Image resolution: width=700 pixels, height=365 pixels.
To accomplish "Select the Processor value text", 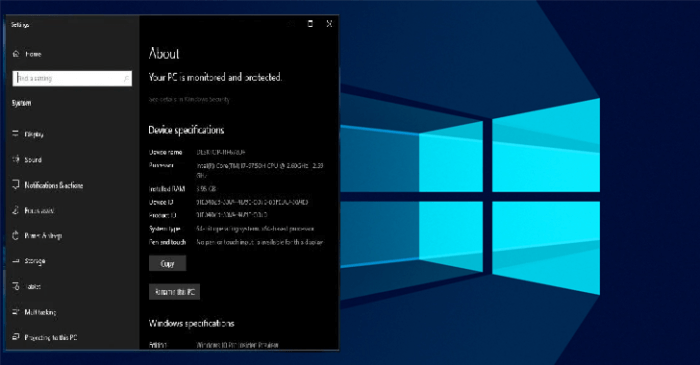I will coord(260,170).
